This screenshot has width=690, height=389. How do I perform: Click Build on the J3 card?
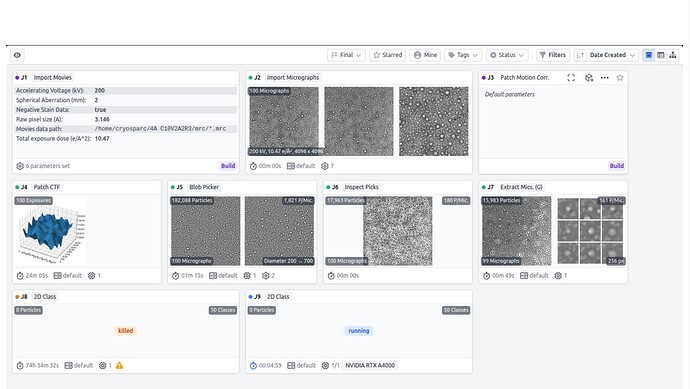pos(617,166)
